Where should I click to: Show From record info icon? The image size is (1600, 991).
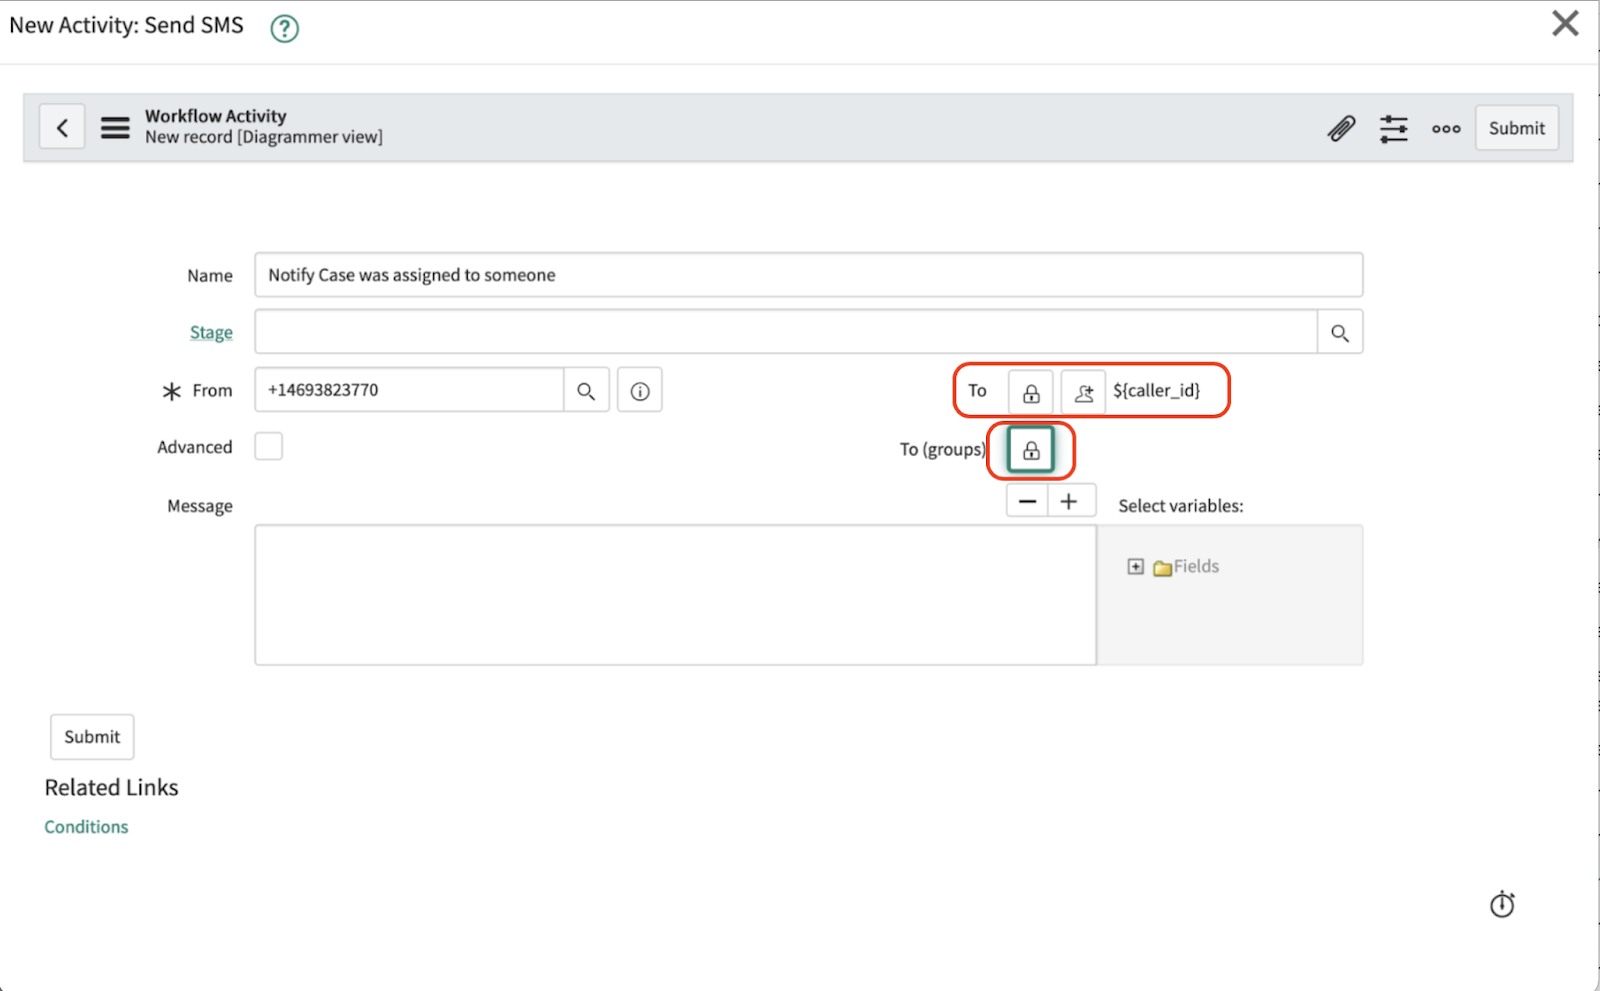[640, 390]
